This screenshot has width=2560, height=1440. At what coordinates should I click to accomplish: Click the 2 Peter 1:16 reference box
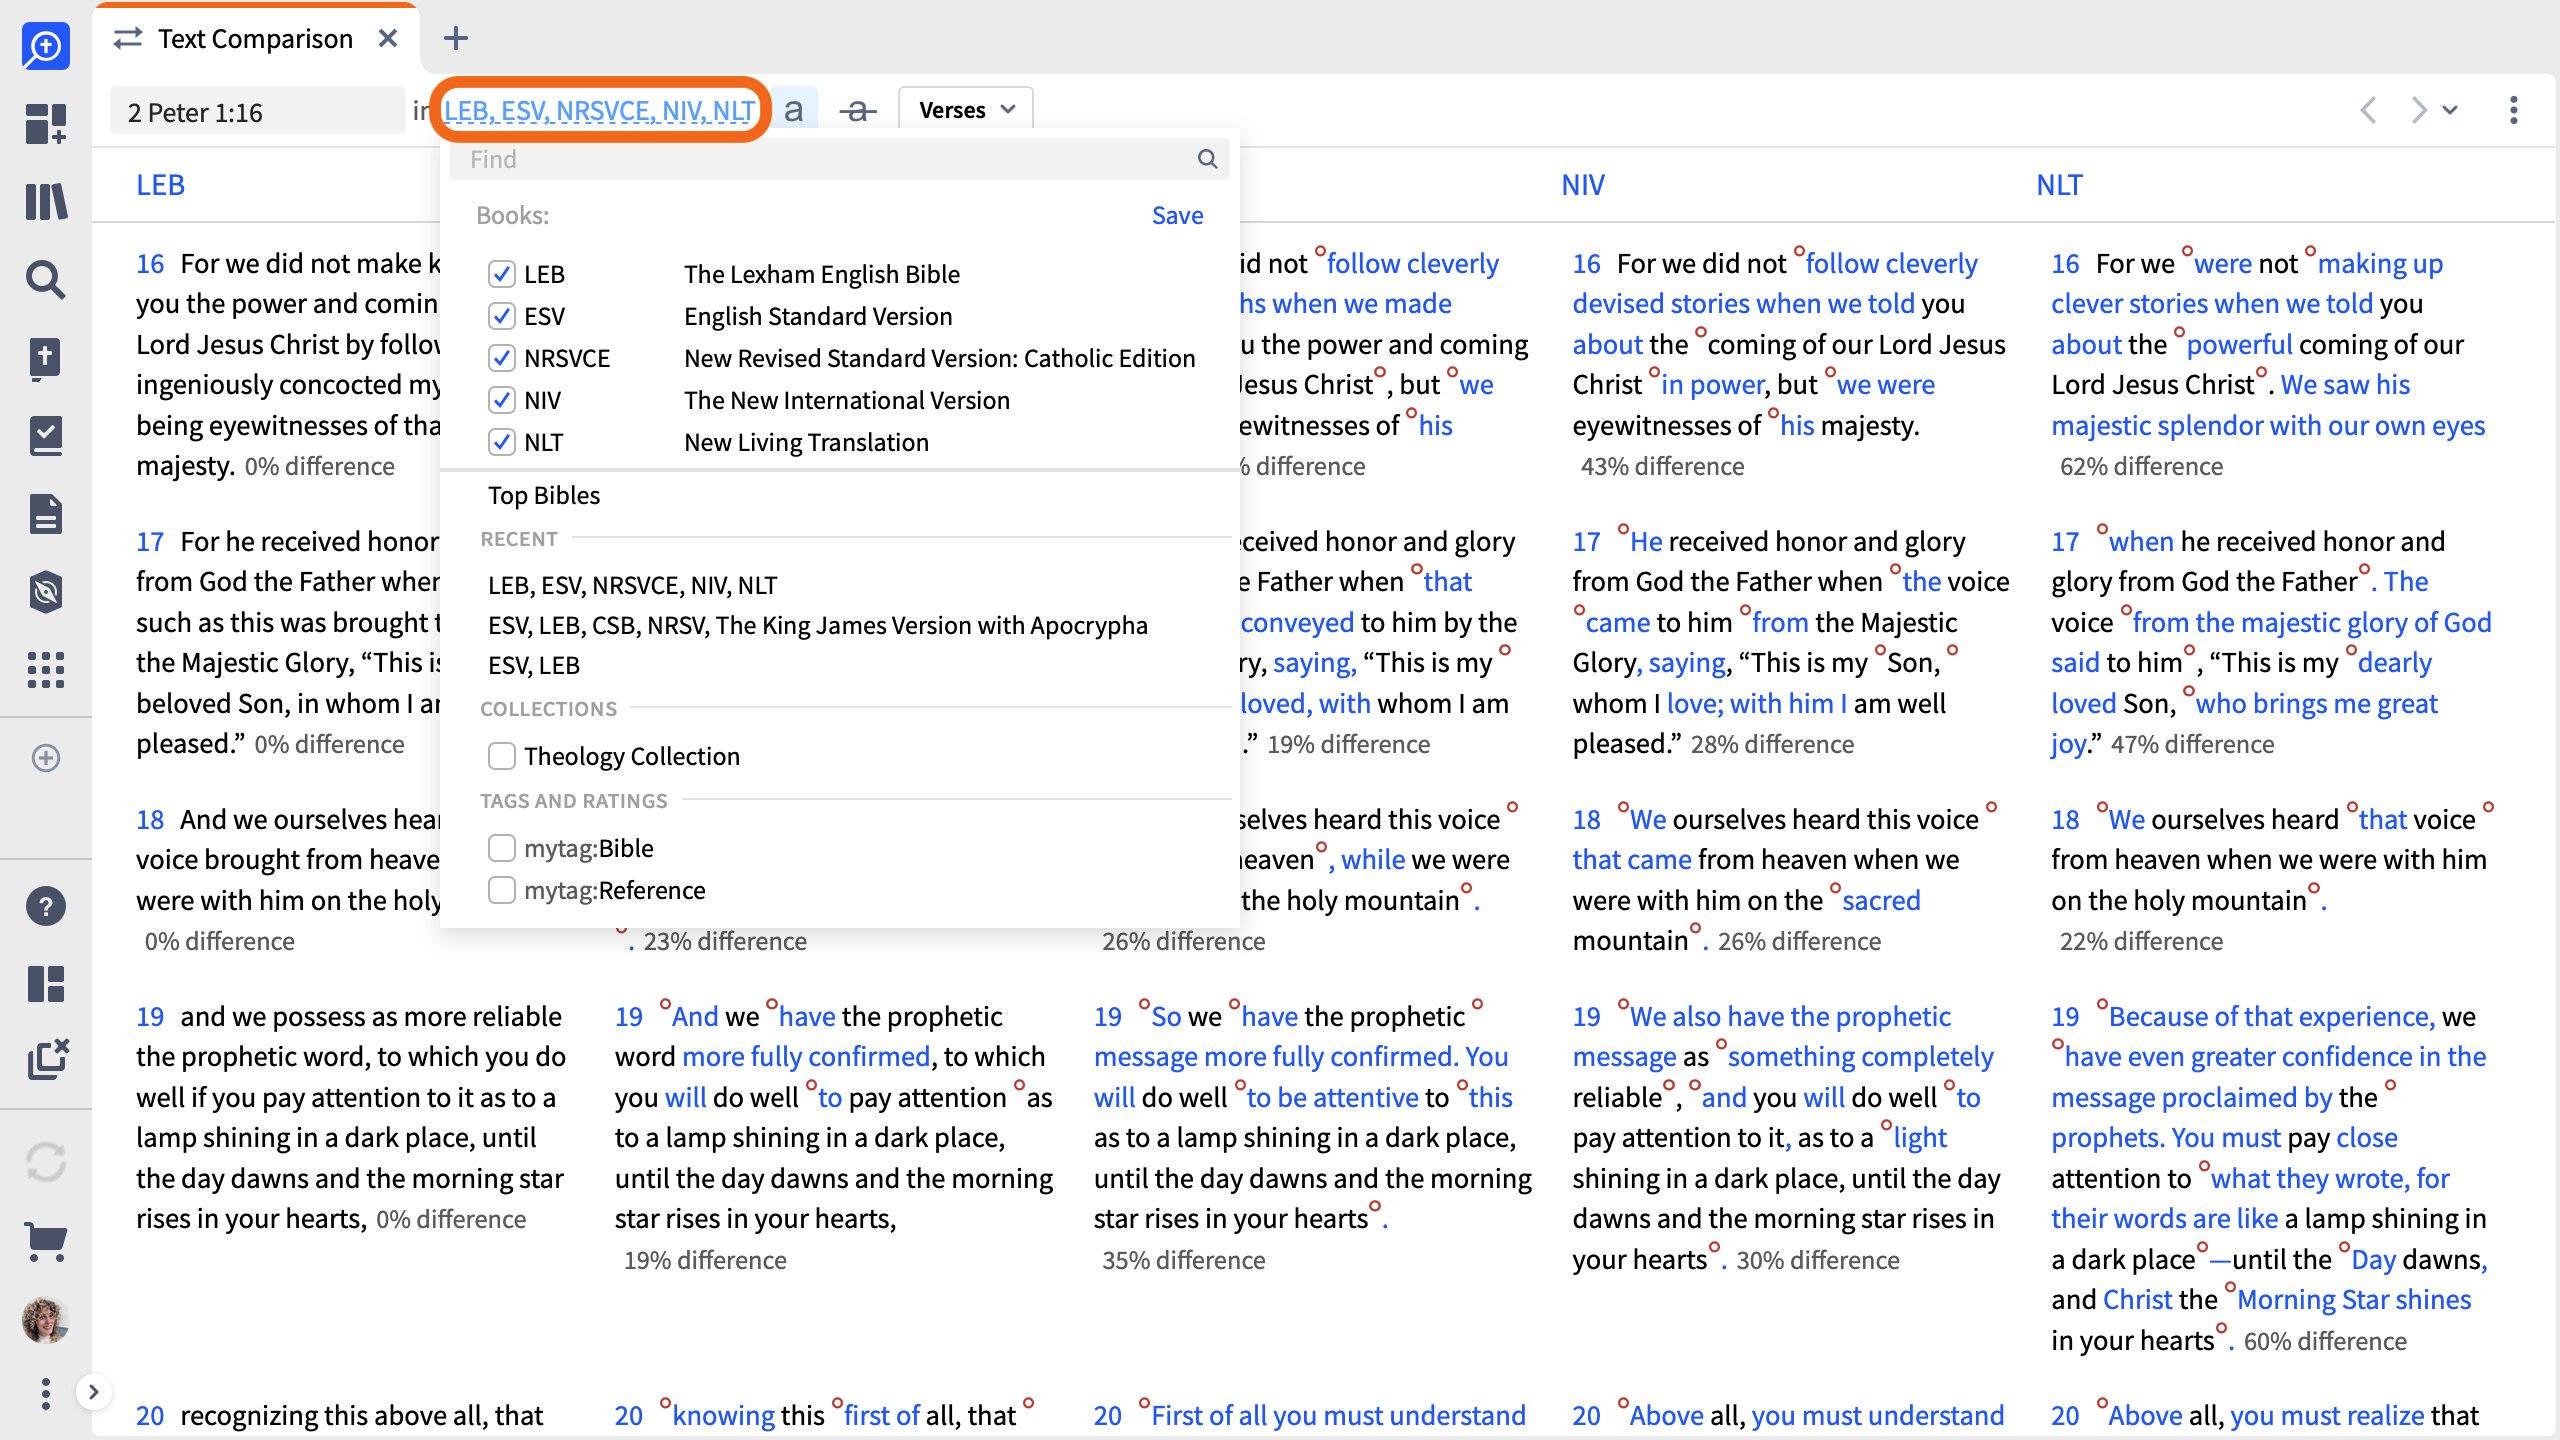[258, 112]
